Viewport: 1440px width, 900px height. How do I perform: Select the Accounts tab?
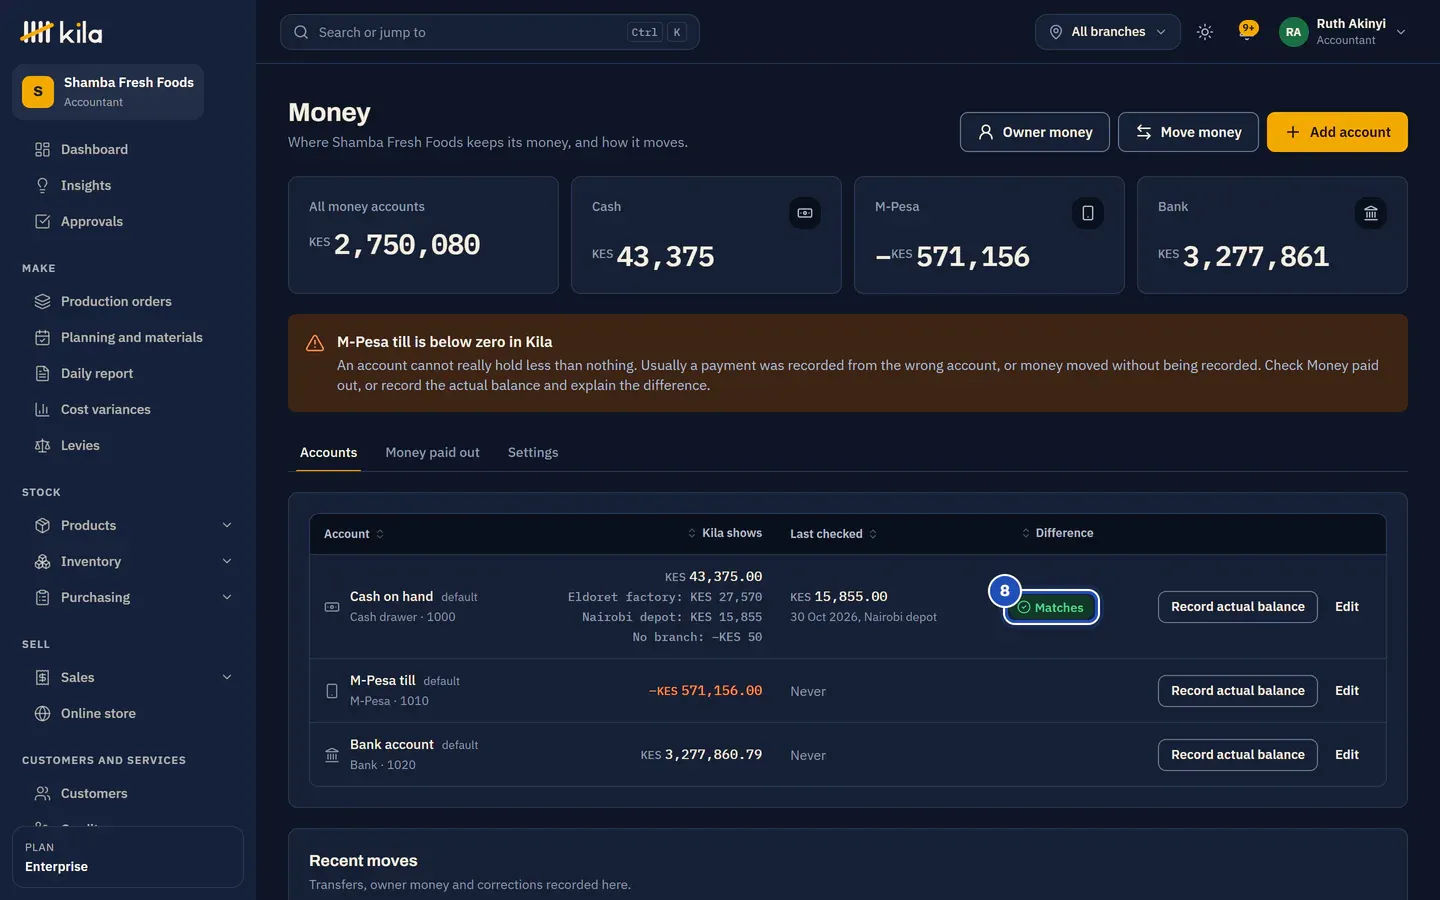coord(328,452)
